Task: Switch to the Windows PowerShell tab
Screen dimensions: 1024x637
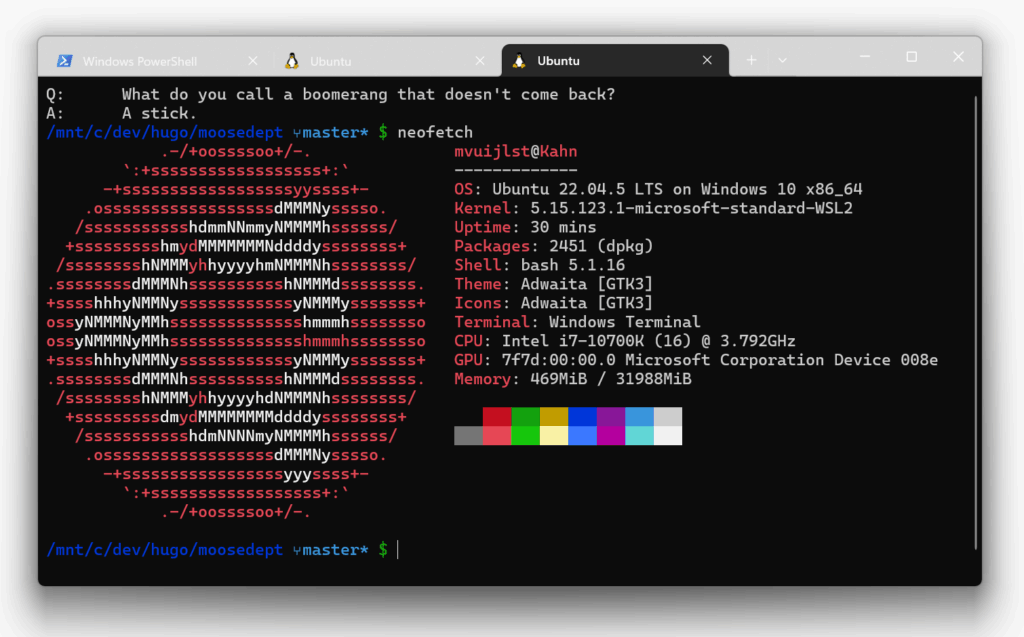Action: (x=140, y=61)
